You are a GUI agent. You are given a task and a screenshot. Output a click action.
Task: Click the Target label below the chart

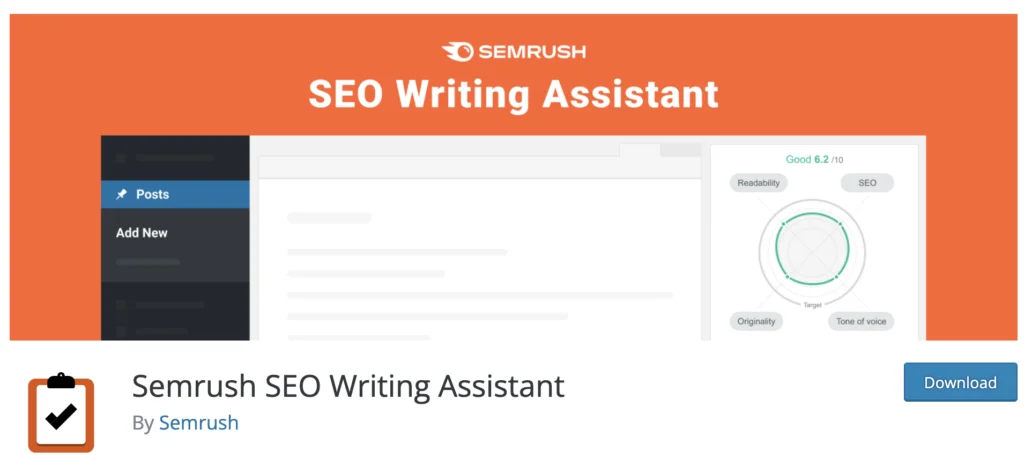point(814,302)
